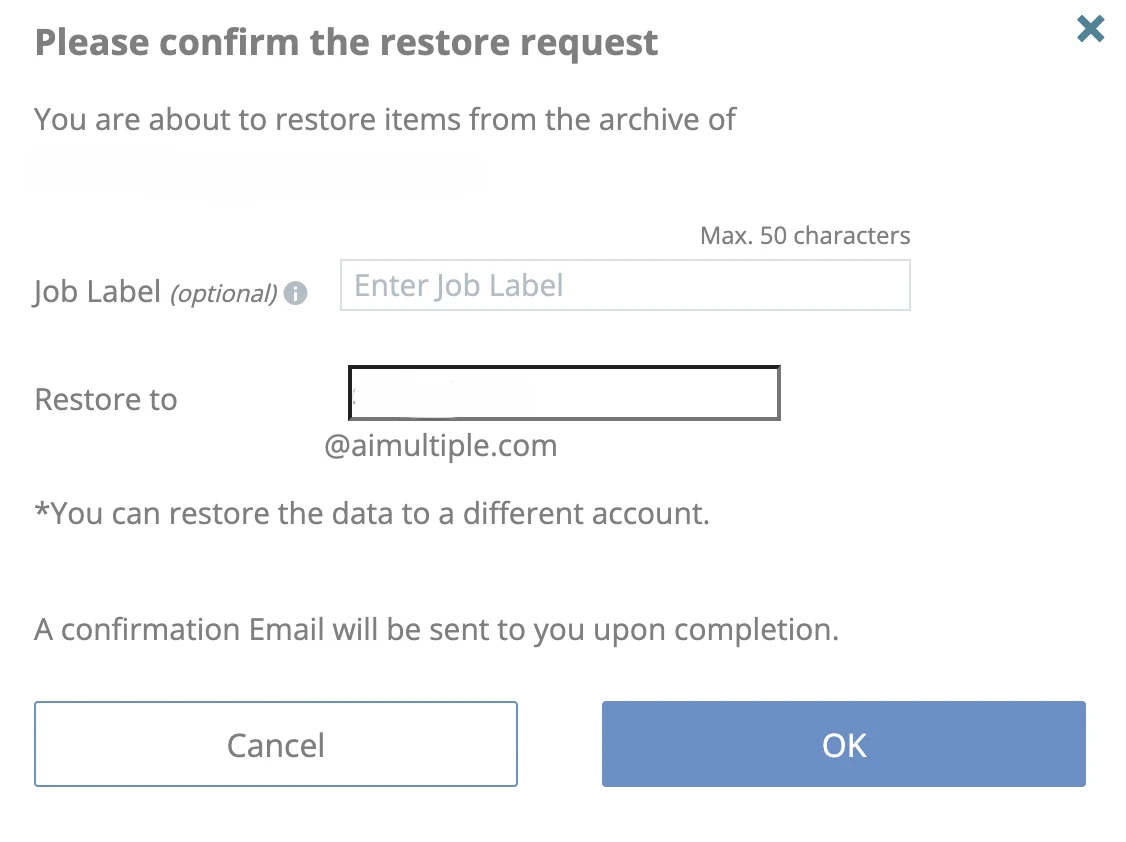Focus the Enter Job Label field
The width and height of the screenshot is (1126, 842).
(625, 286)
